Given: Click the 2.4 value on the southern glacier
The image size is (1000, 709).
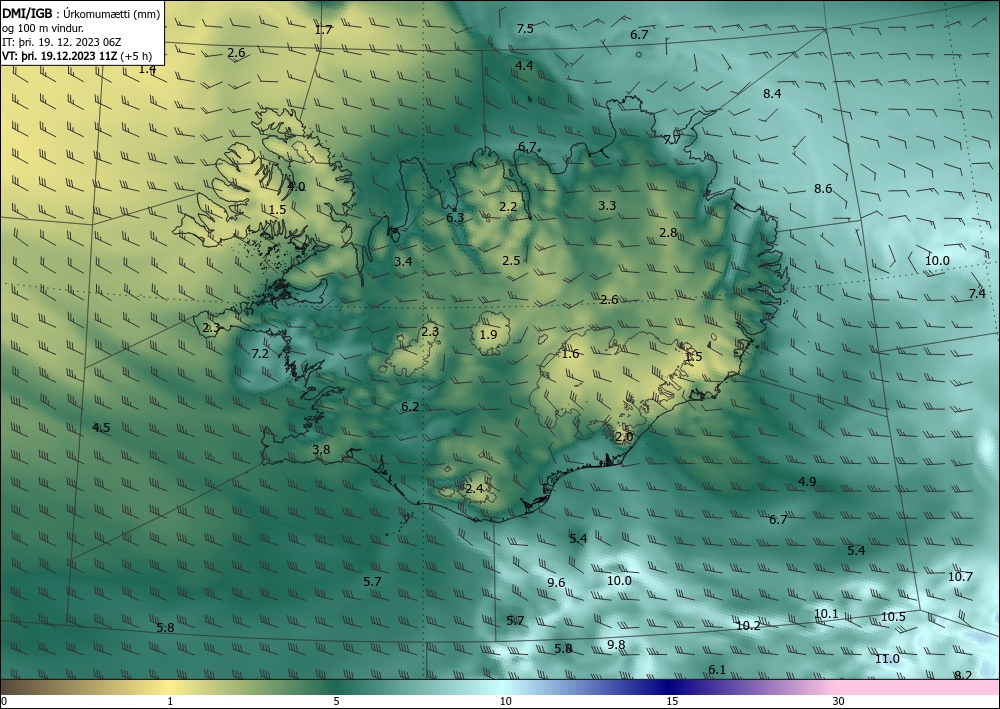Looking at the screenshot, I should (x=474, y=489).
